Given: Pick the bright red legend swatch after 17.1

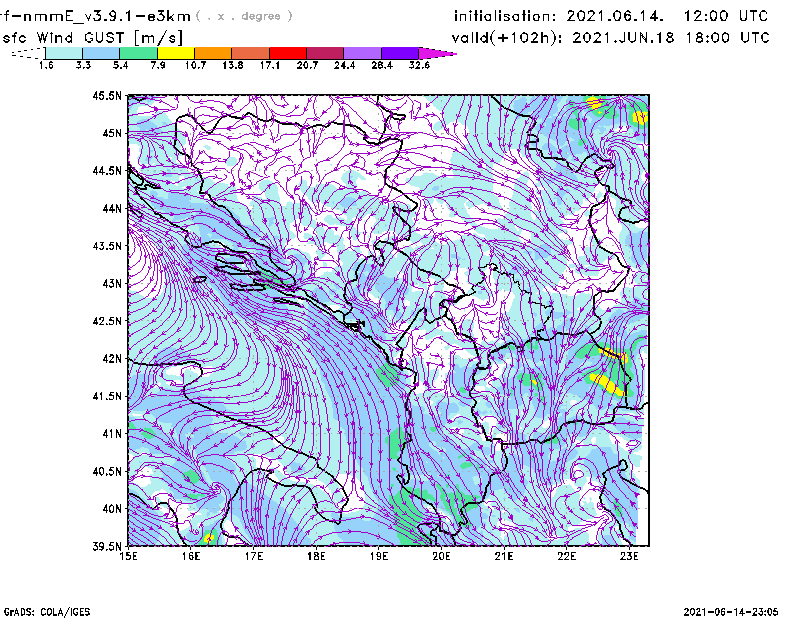Looking at the screenshot, I should pyautogui.click(x=288, y=53).
